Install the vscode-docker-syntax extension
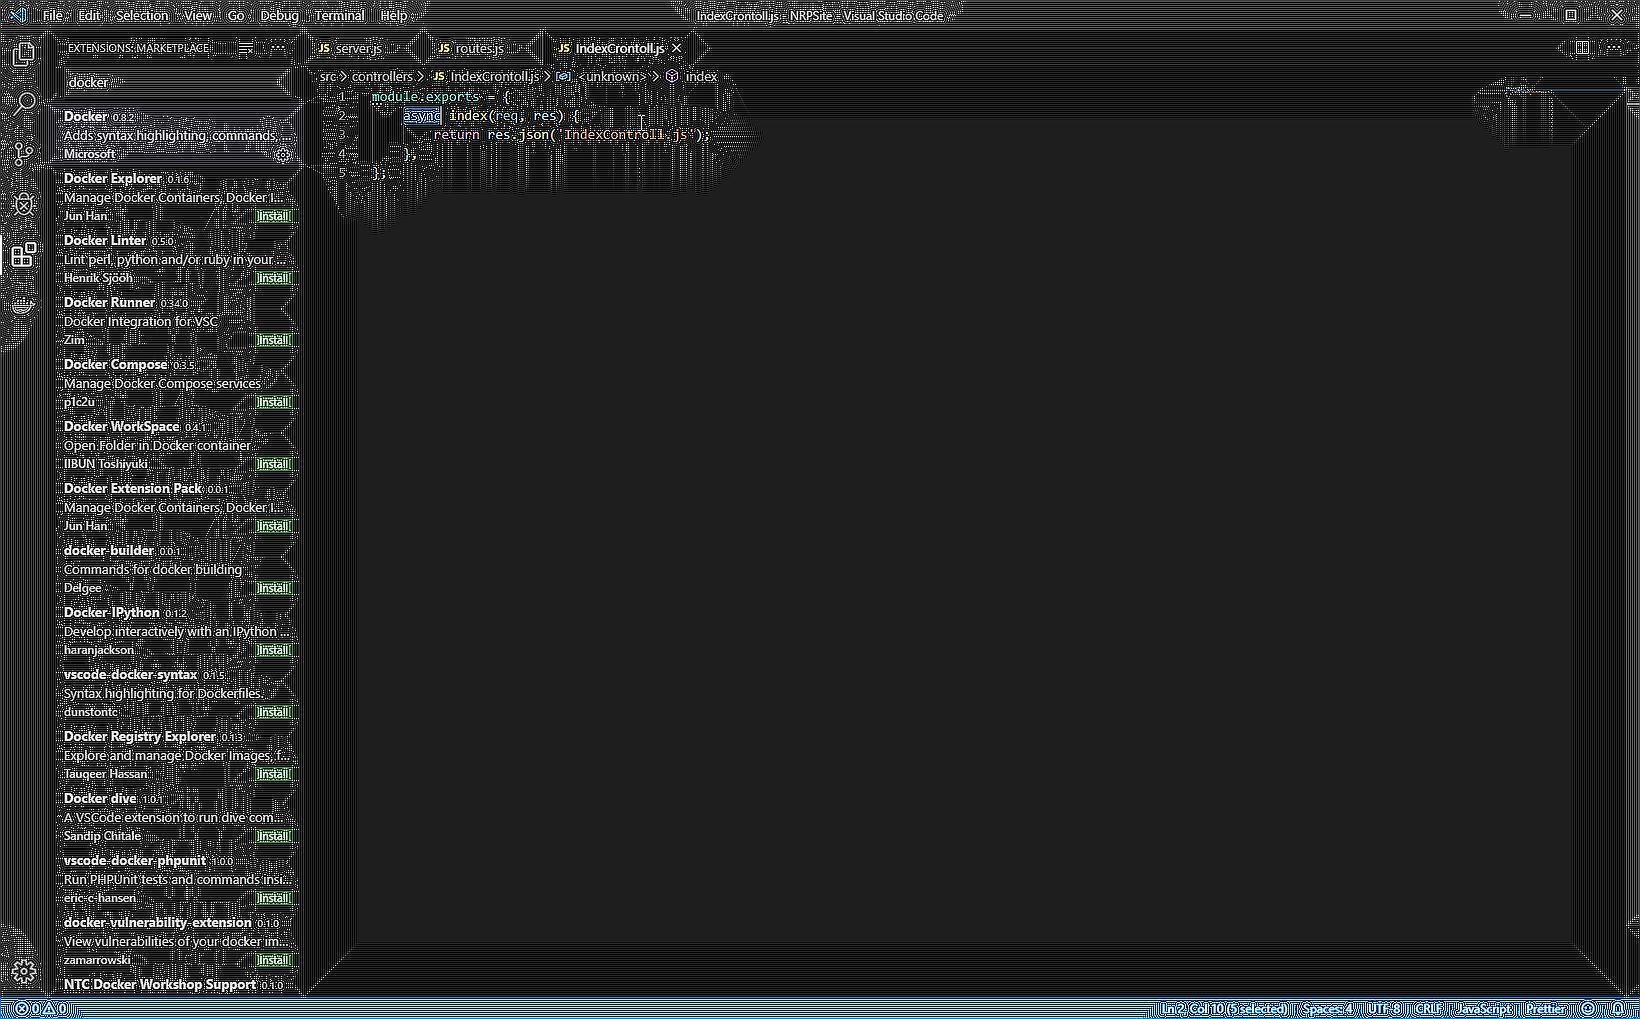The image size is (1640, 1019). pos(273,712)
